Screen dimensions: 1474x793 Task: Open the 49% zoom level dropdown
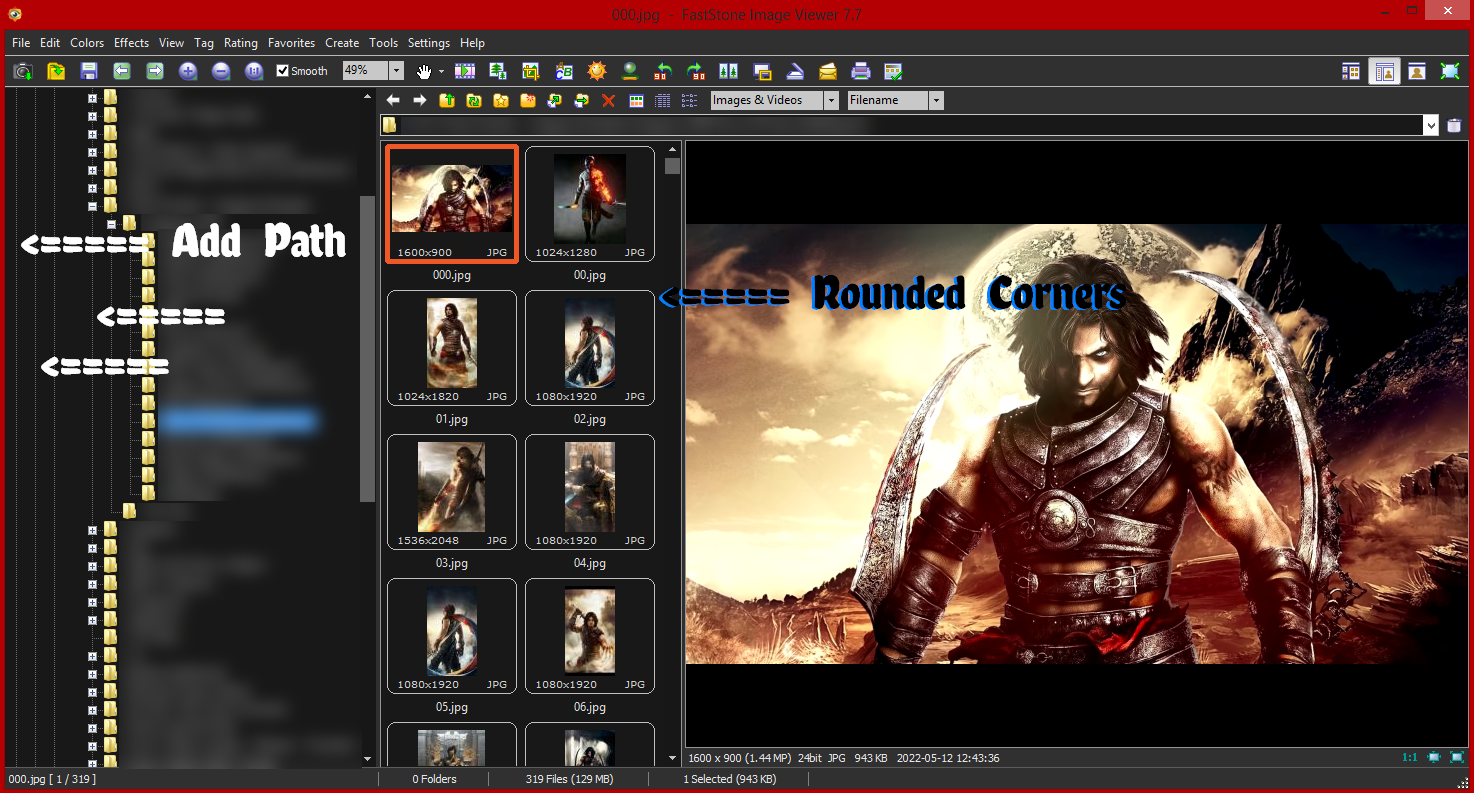pos(396,71)
